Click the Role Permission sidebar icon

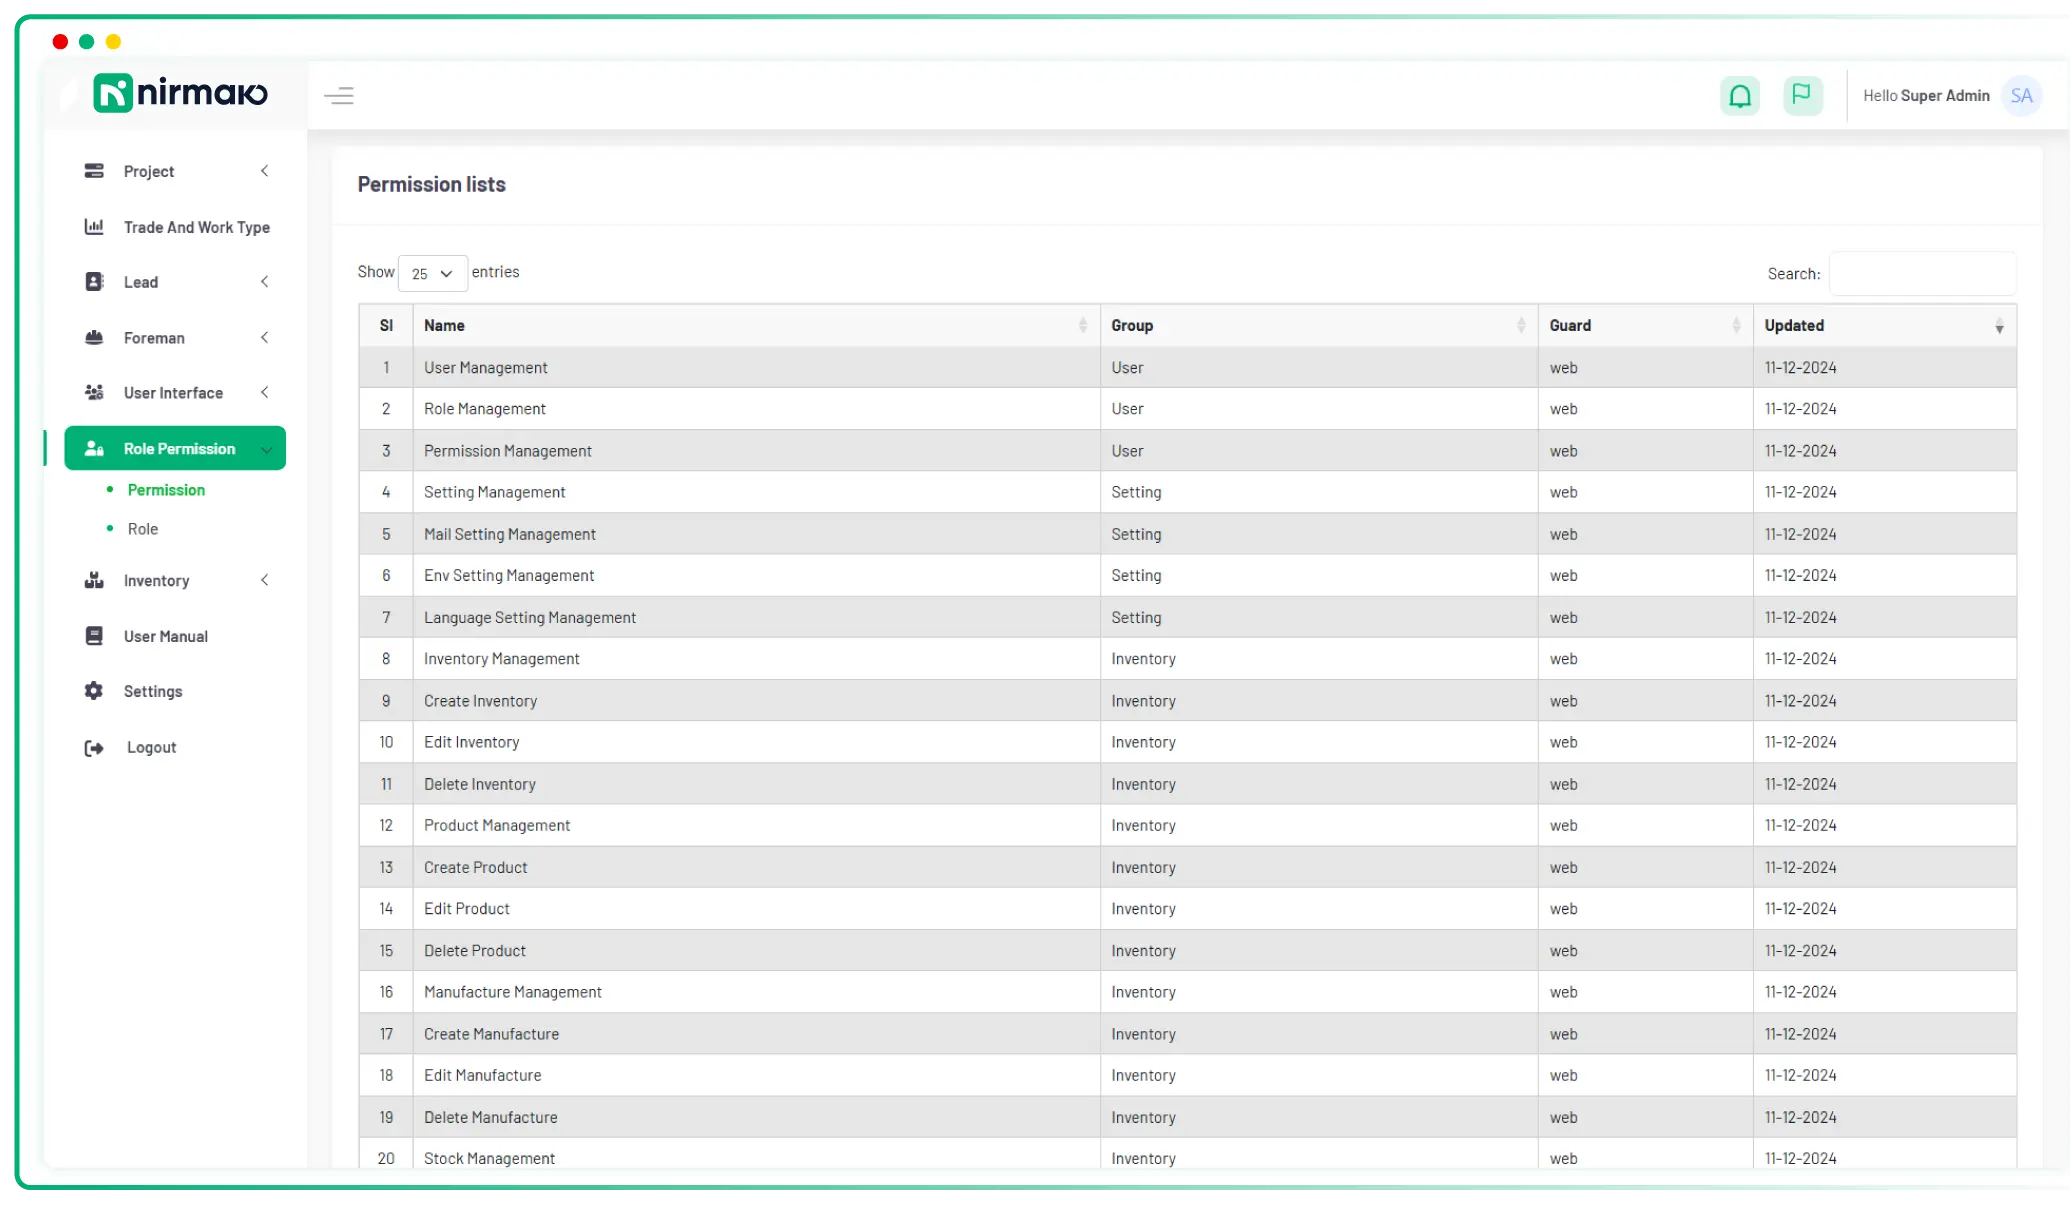[94, 448]
